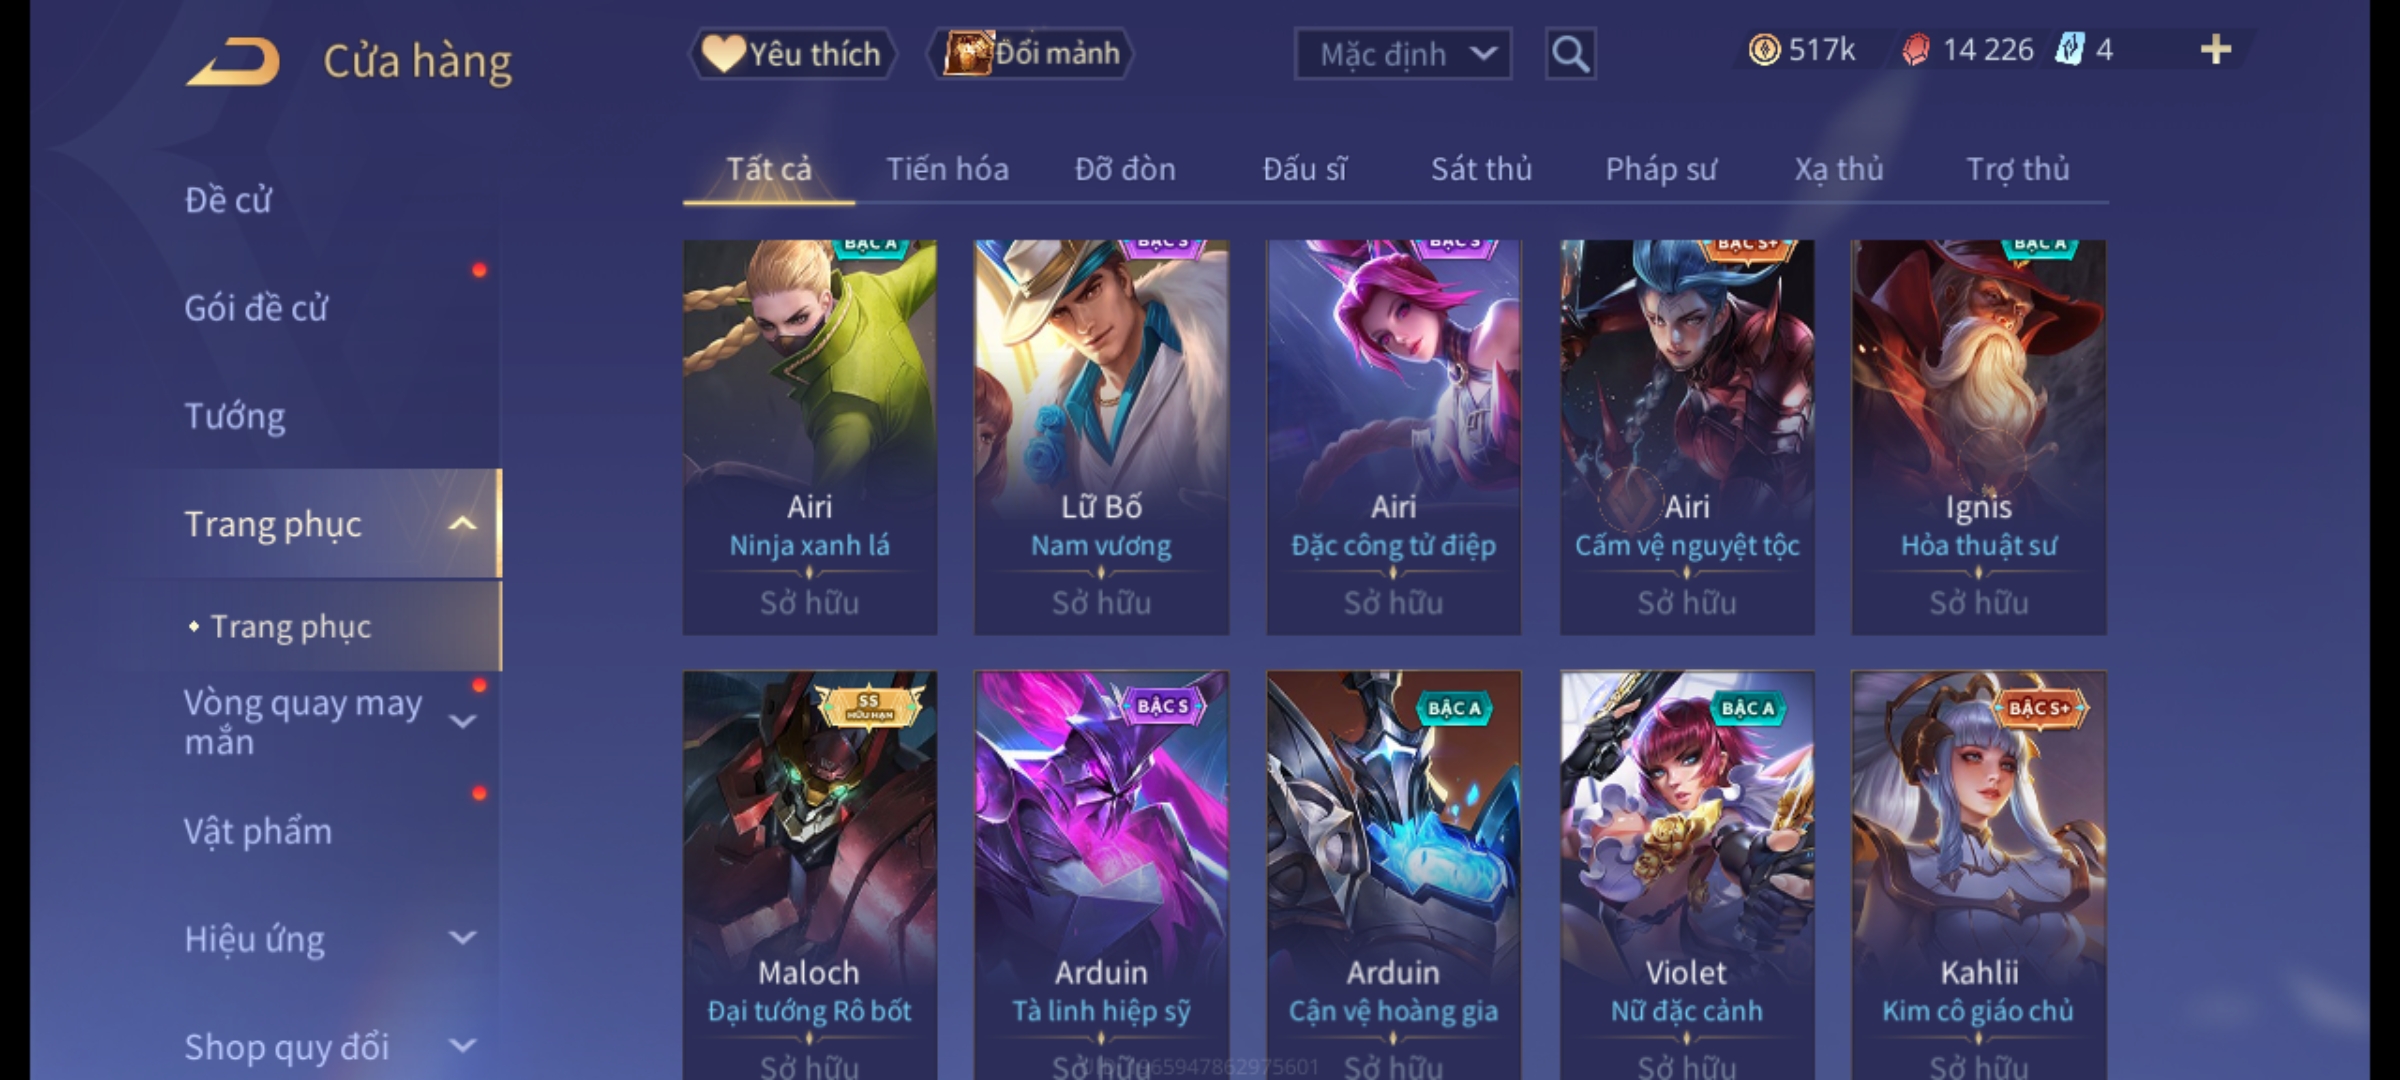This screenshot has width=2400, height=1080.
Task: Open Lữ Bố Nam vương skin card
Action: click(1101, 437)
